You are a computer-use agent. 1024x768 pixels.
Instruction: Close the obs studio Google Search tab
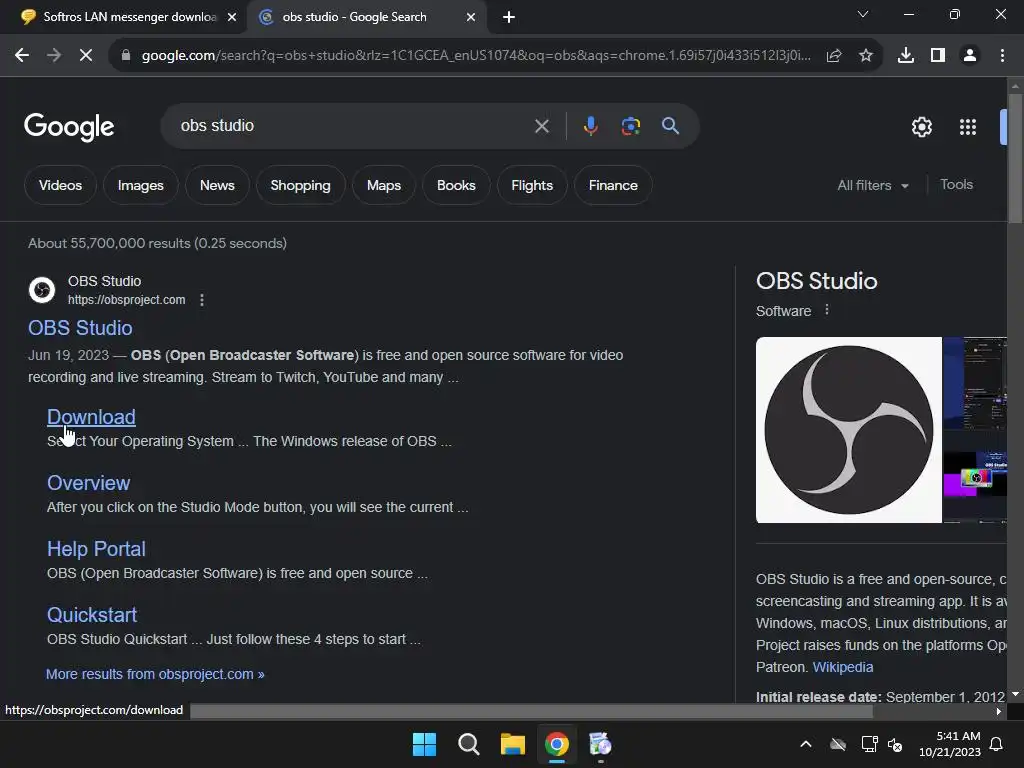(471, 18)
